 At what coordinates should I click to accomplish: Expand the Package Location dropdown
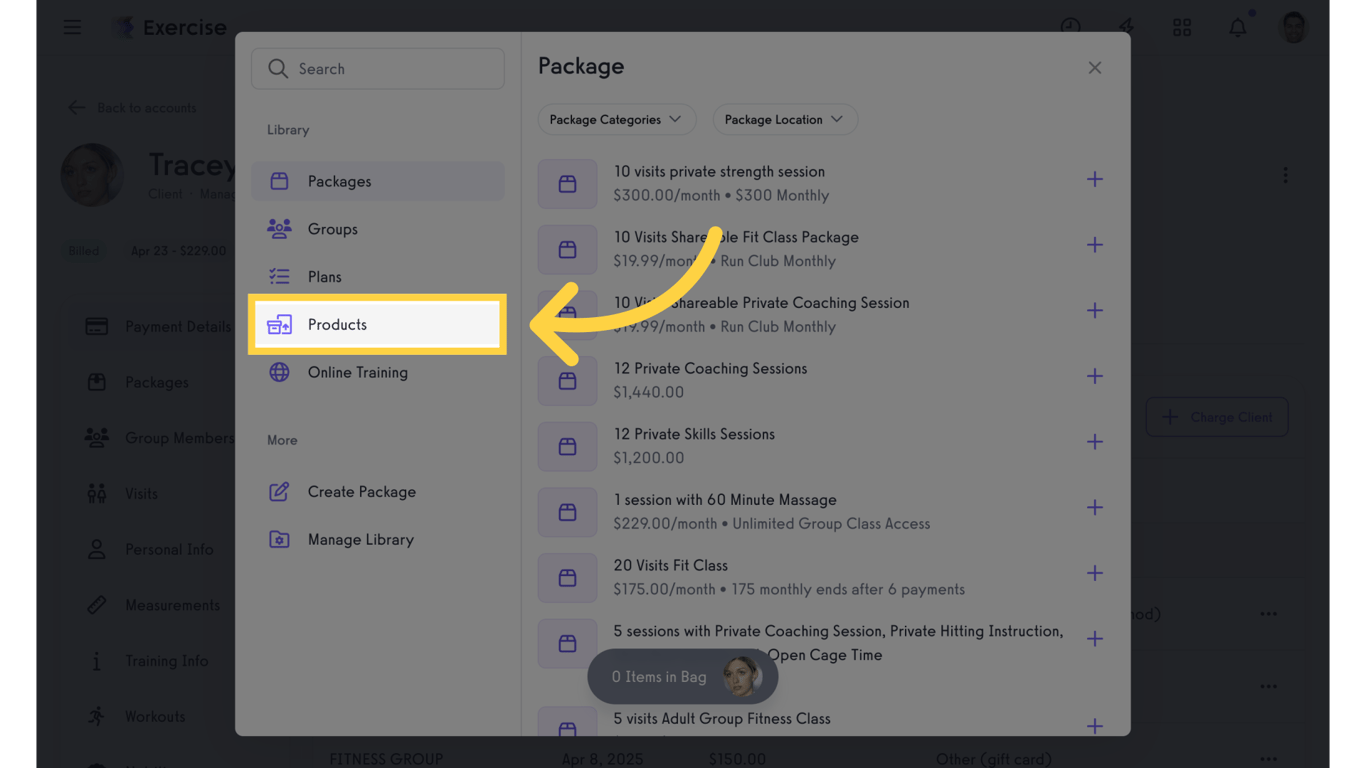point(785,120)
